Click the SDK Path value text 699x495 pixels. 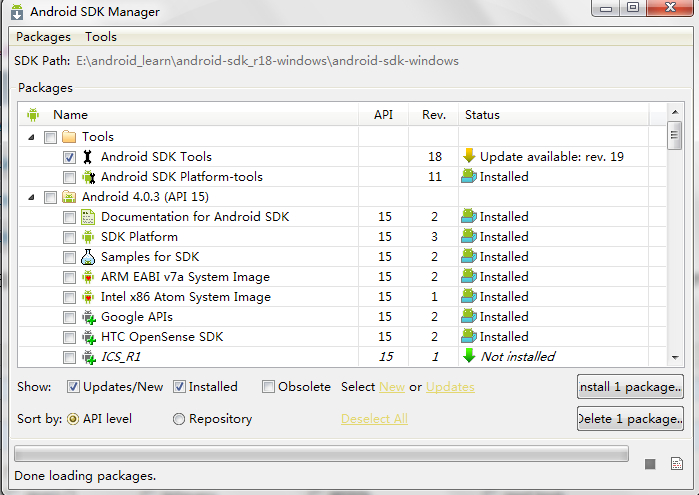pos(267,61)
